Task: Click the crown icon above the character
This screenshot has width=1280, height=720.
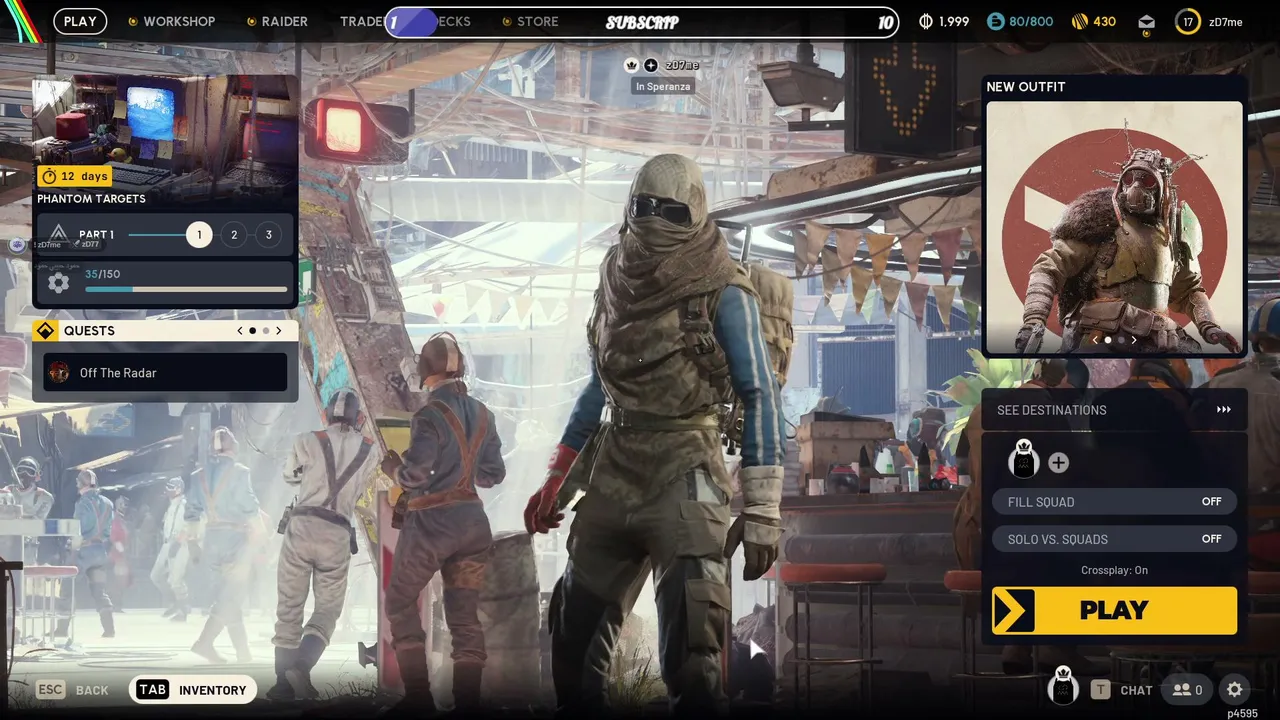Action: [x=632, y=65]
